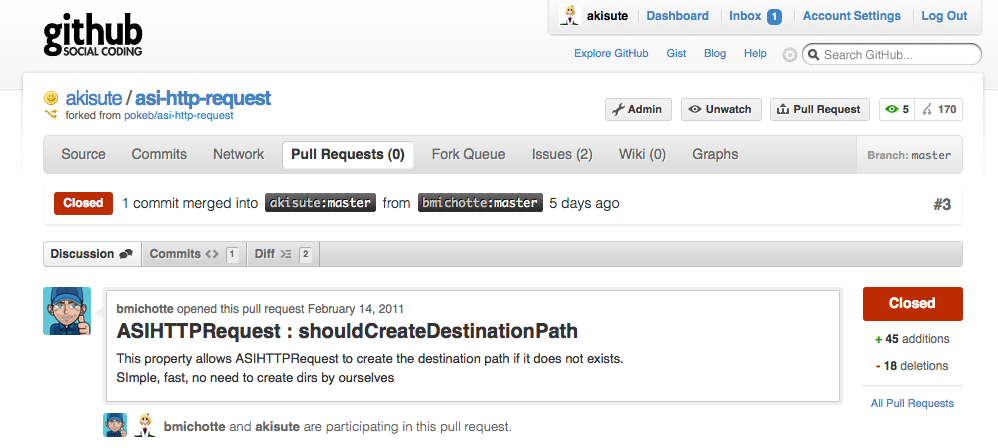
Task: Click the inbox unread count badge
Action: (774, 16)
